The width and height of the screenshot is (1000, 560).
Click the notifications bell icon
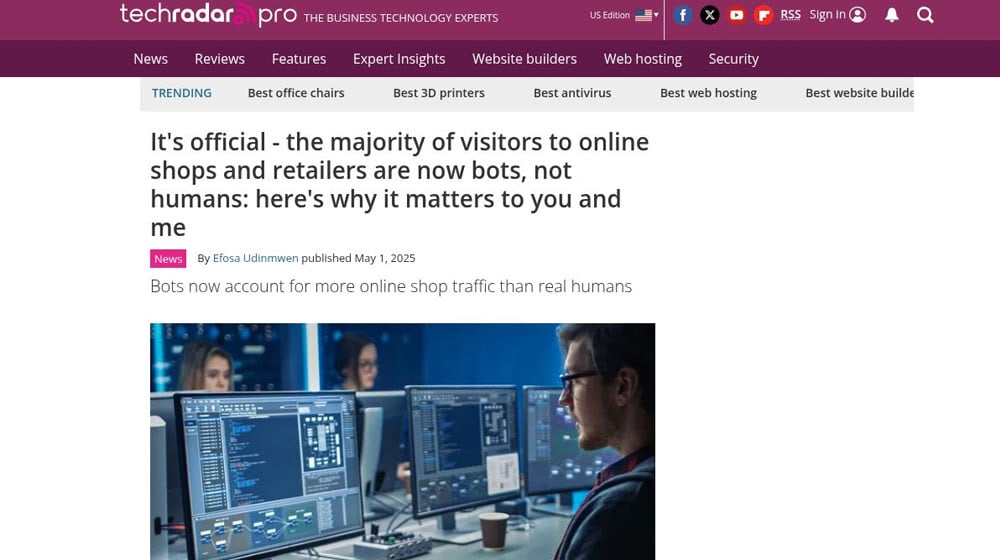click(892, 15)
